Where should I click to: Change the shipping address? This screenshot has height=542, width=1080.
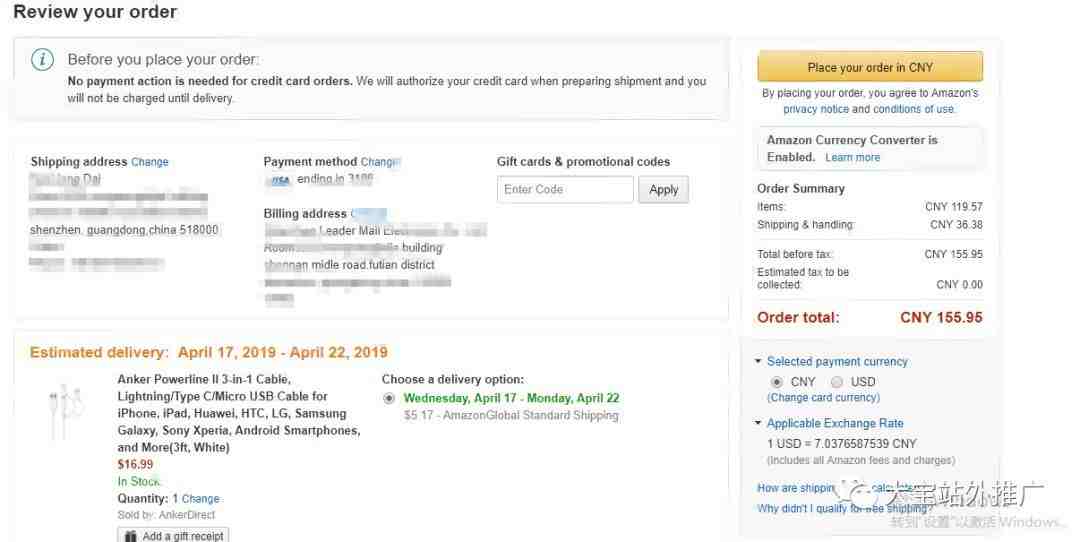pyautogui.click(x=150, y=162)
